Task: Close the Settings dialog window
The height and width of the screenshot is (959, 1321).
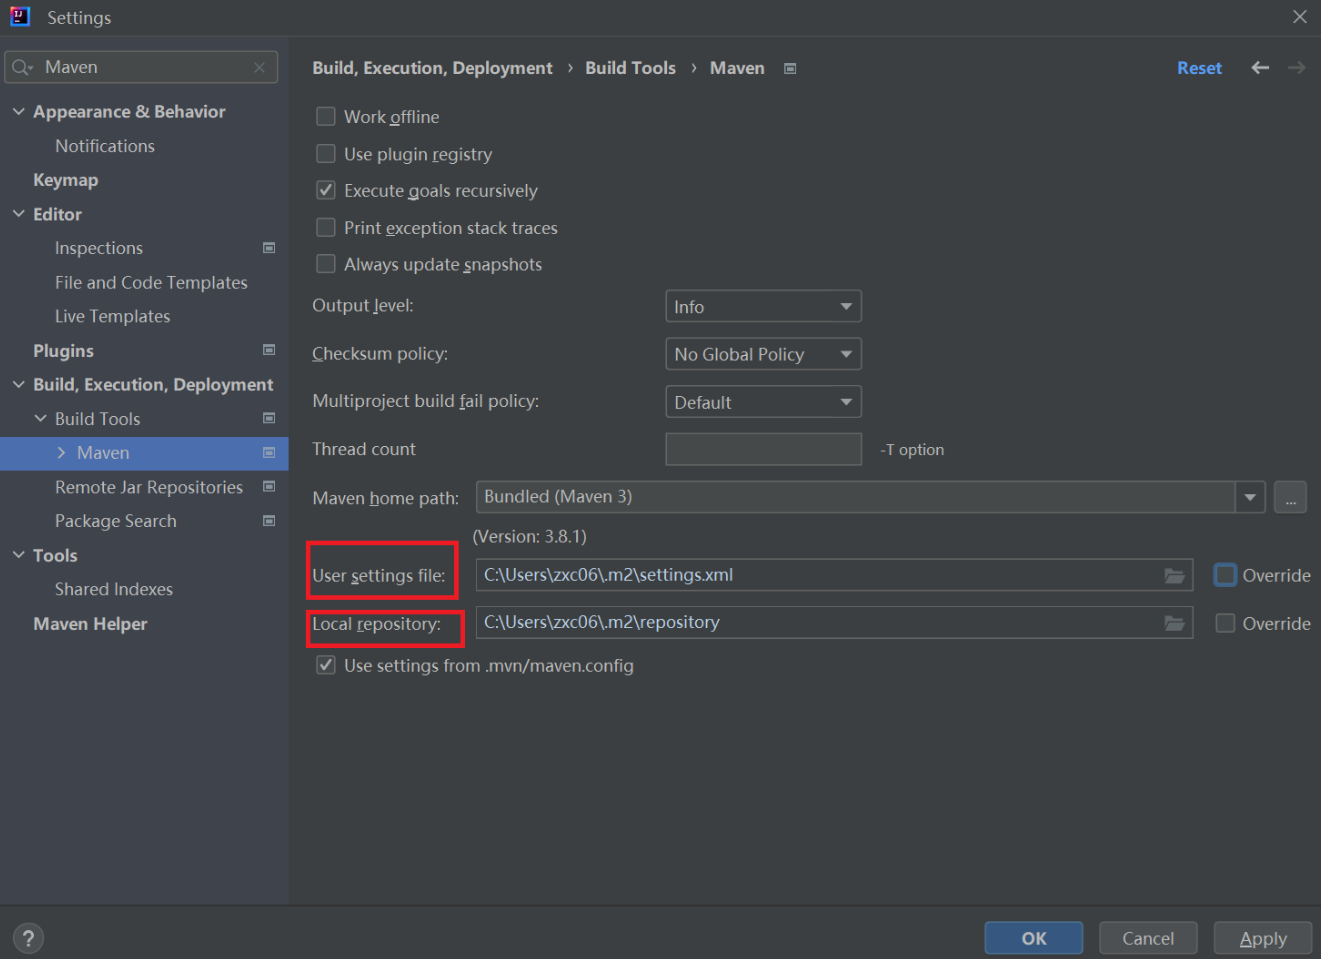Action: [1300, 17]
